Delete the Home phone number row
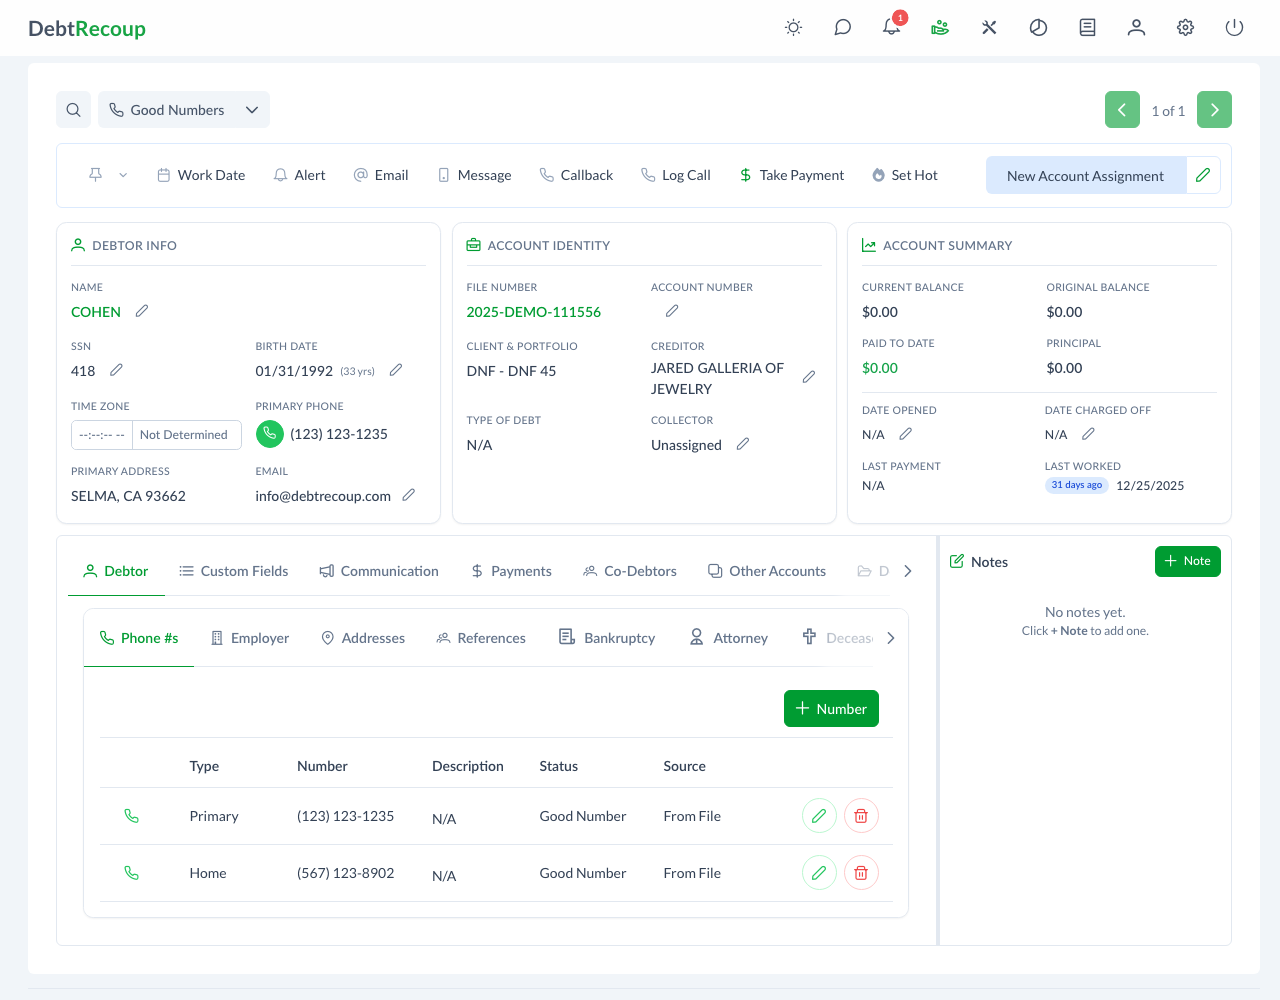This screenshot has height=1000, width=1280. pyautogui.click(x=861, y=873)
